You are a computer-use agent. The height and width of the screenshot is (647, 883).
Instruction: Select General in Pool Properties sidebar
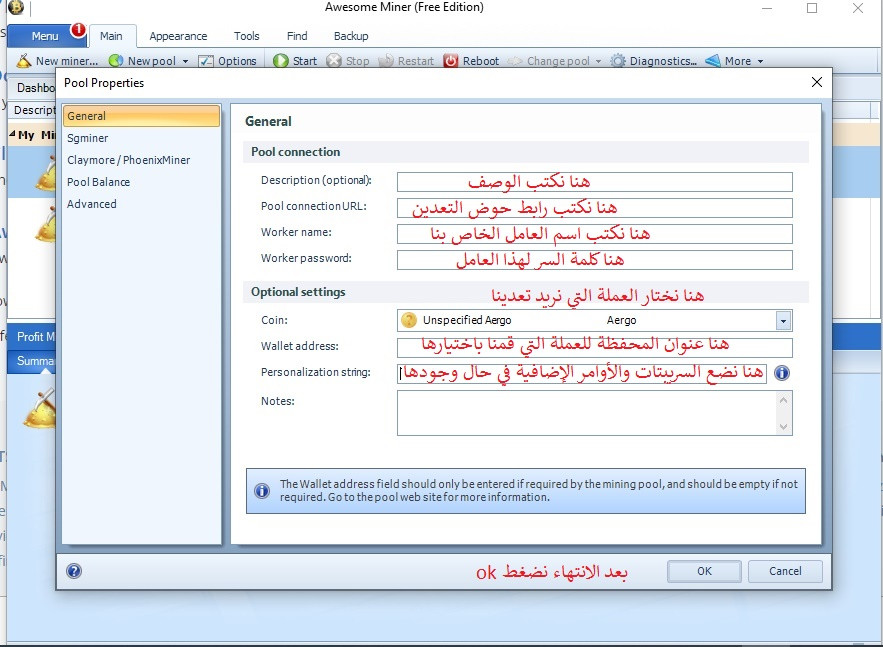(141, 116)
